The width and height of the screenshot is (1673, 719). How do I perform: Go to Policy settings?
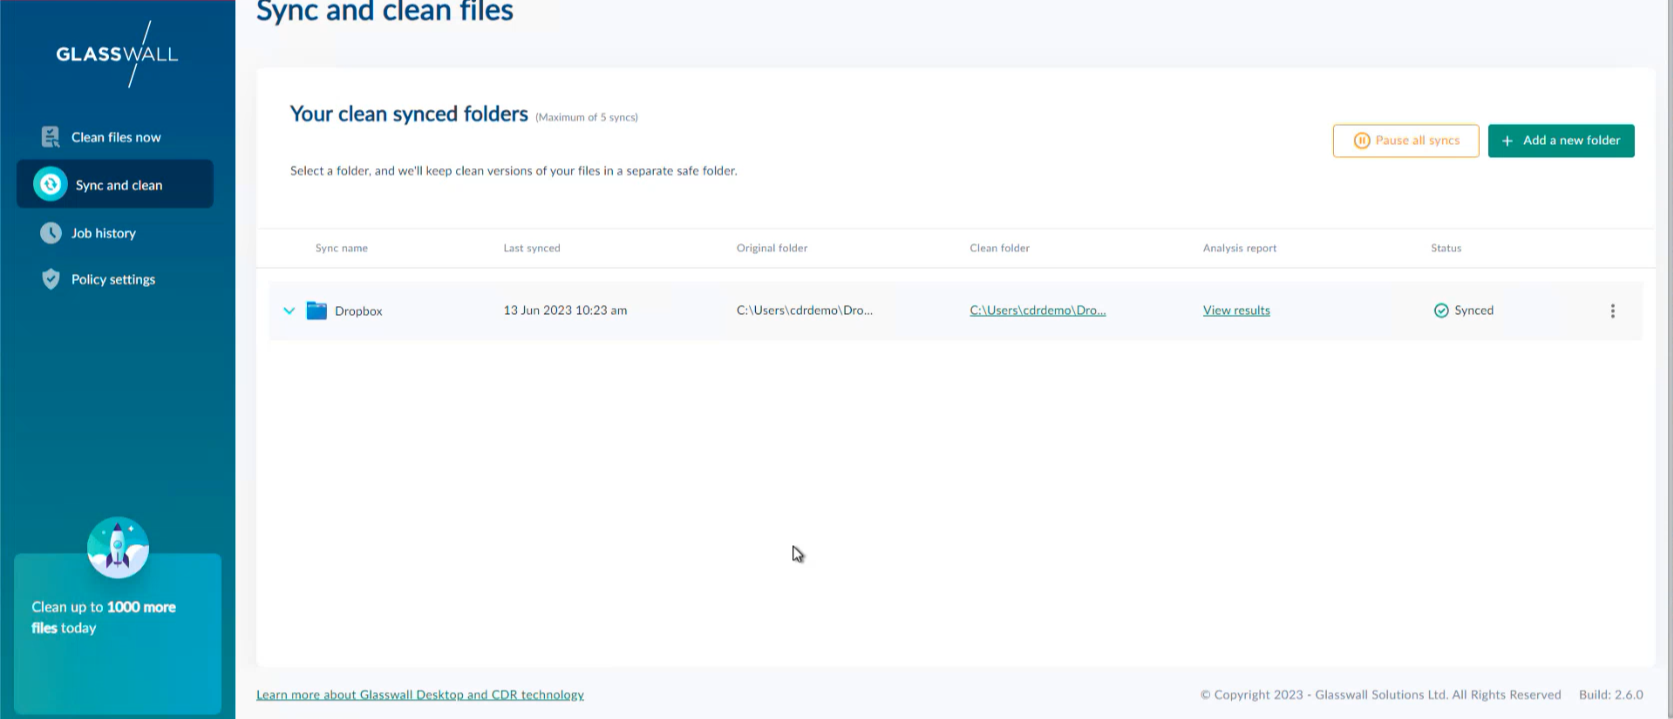pyautogui.click(x=113, y=279)
